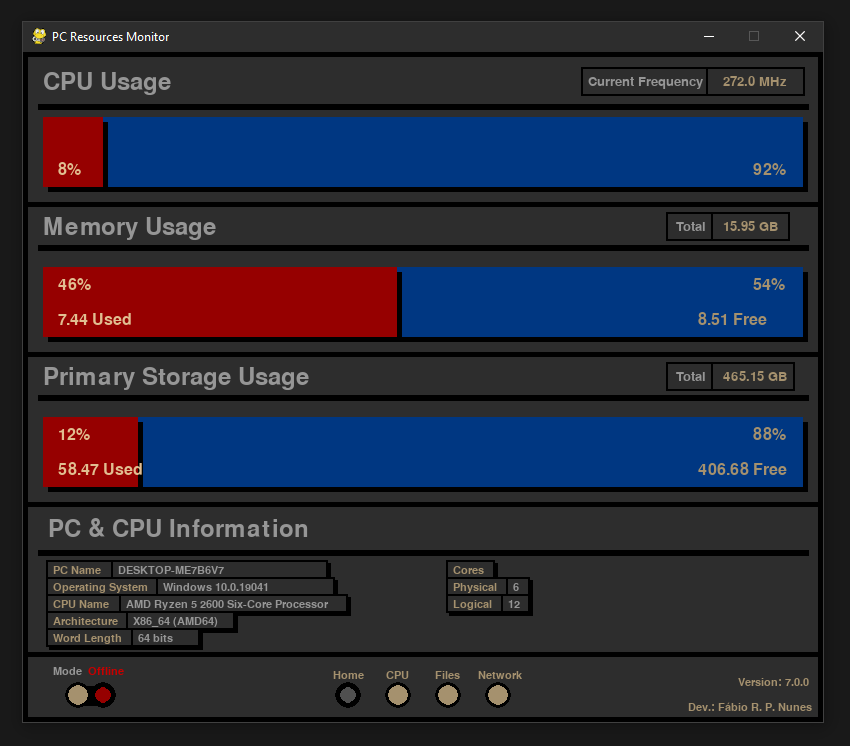
Task: Open the CPU page icon
Action: click(x=398, y=695)
